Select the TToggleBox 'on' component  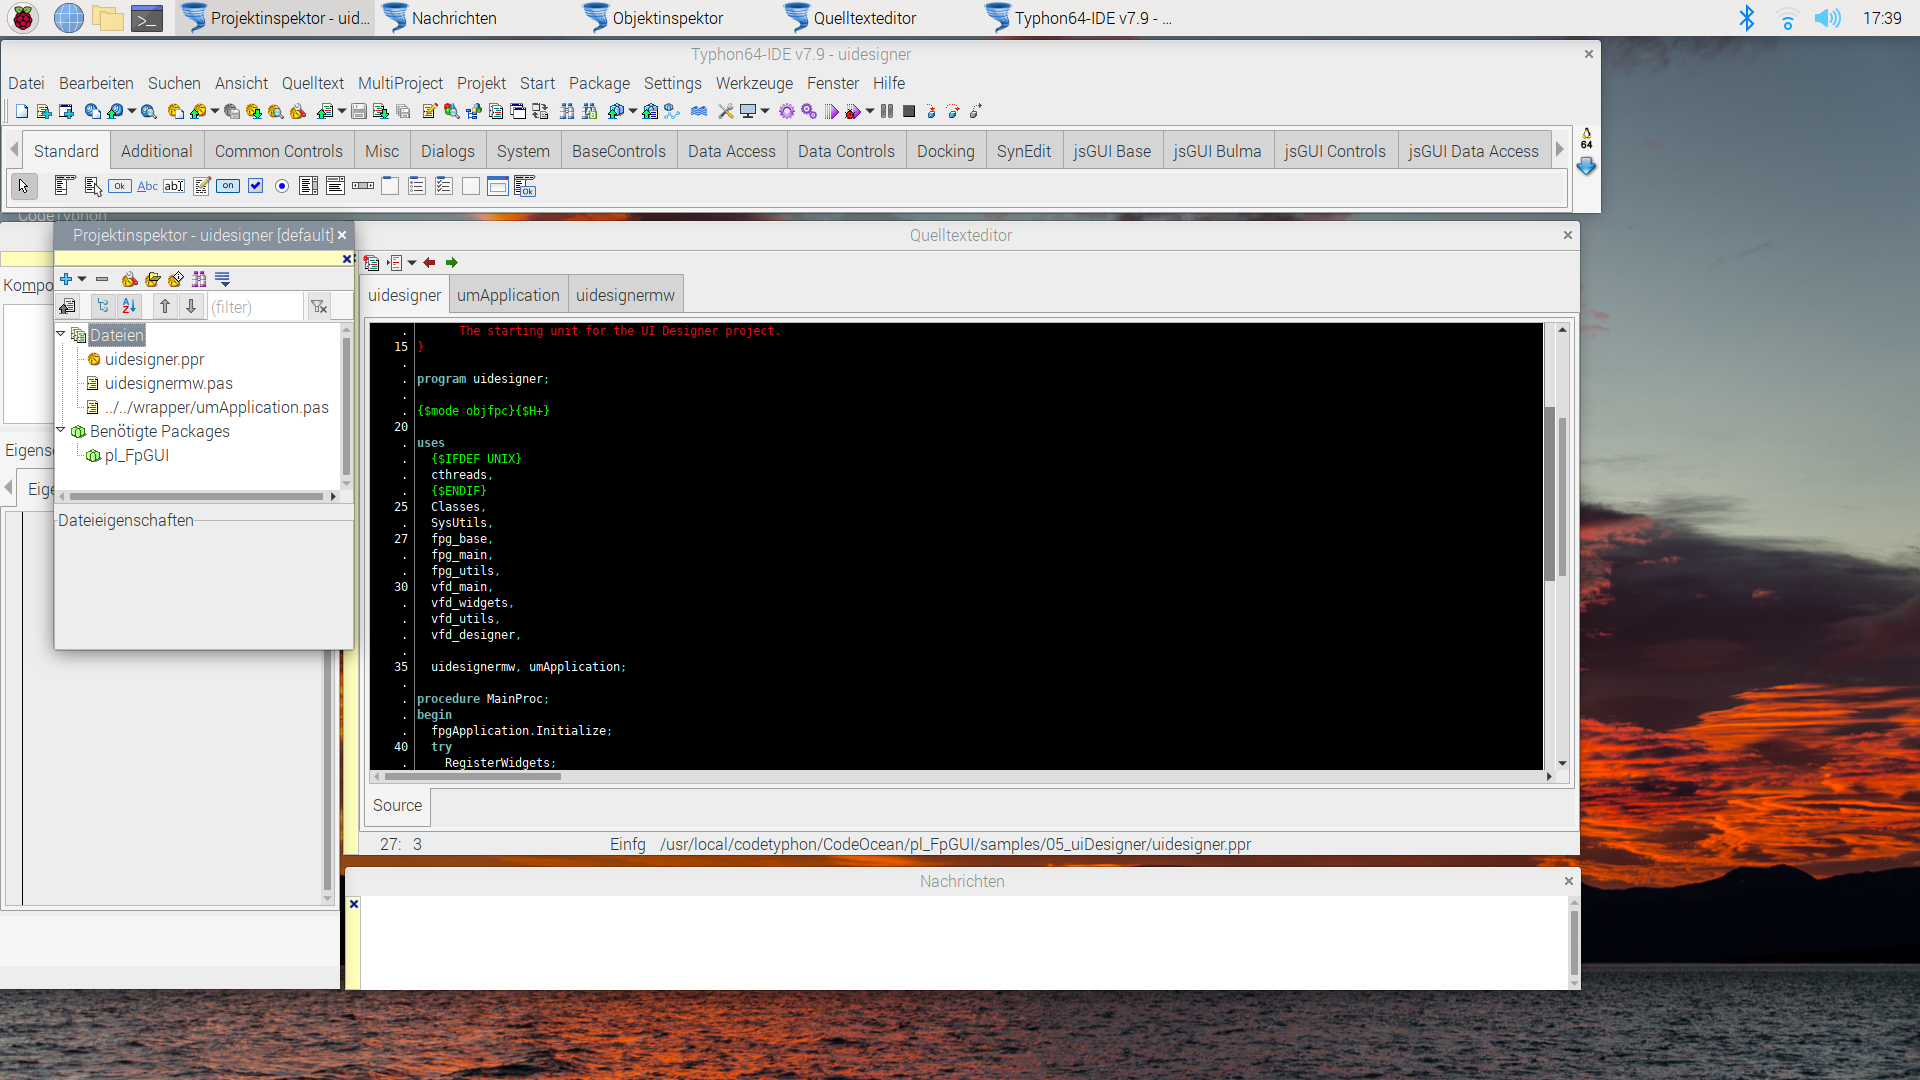point(228,186)
